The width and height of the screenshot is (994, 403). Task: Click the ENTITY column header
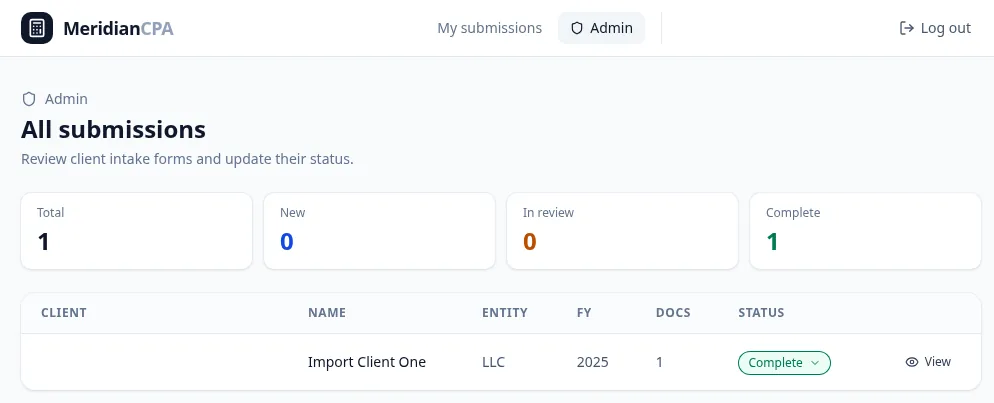coord(505,312)
